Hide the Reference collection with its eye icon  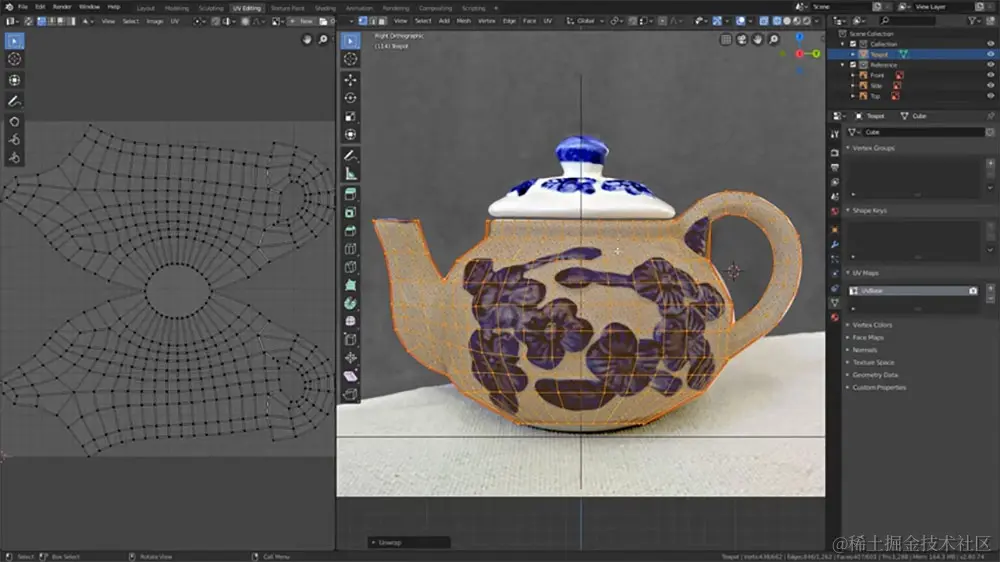point(990,65)
